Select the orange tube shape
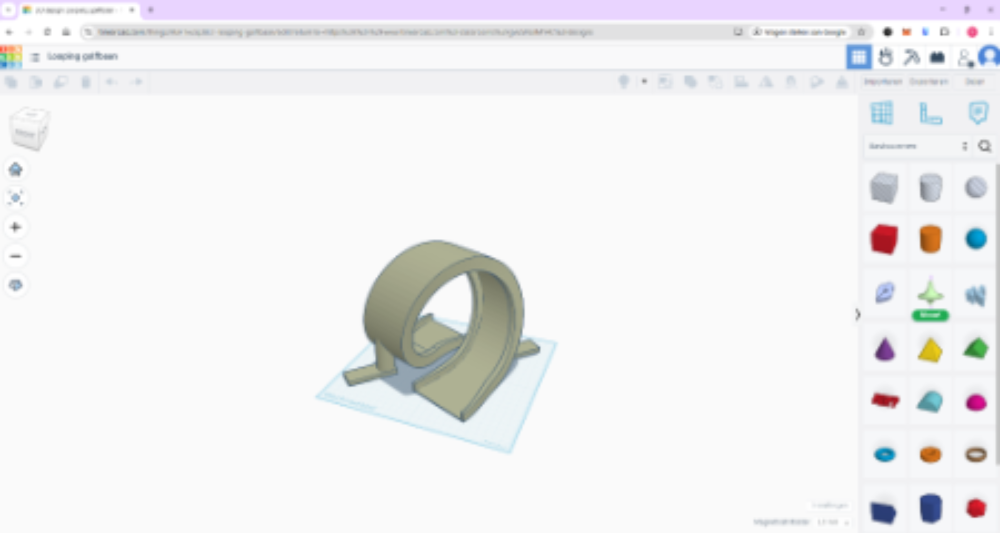This screenshot has height=533, width=1000. [x=930, y=454]
